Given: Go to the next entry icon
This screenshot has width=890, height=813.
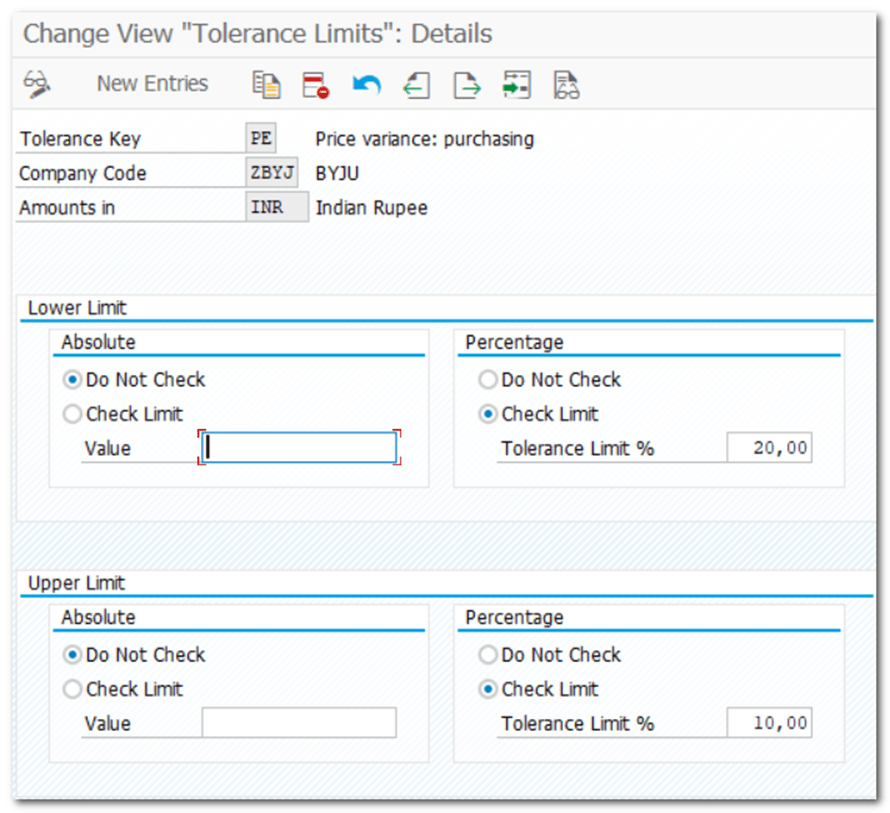Looking at the screenshot, I should coord(466,85).
